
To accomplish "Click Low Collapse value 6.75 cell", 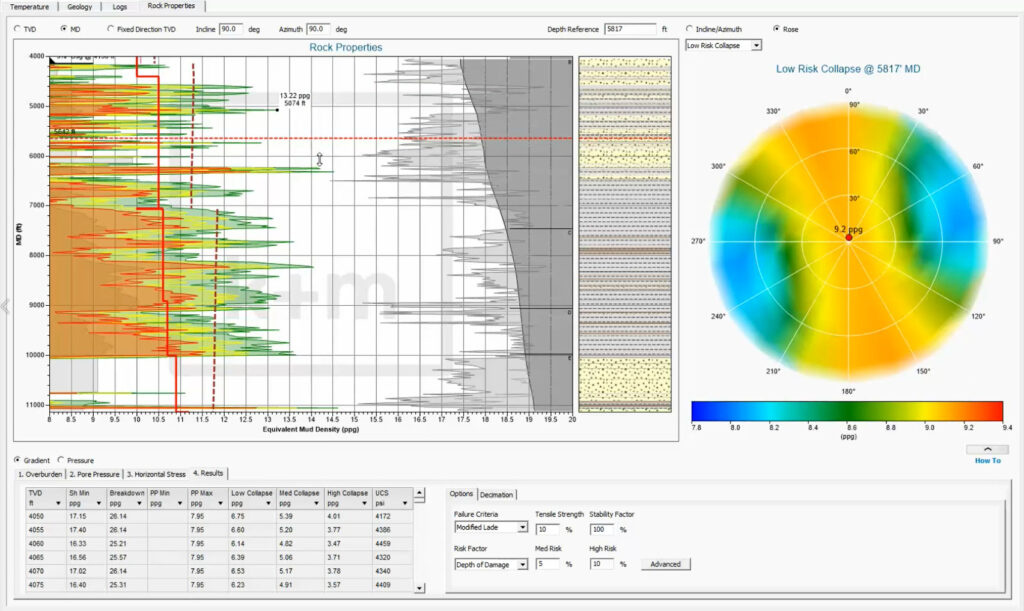I will (252, 516).
